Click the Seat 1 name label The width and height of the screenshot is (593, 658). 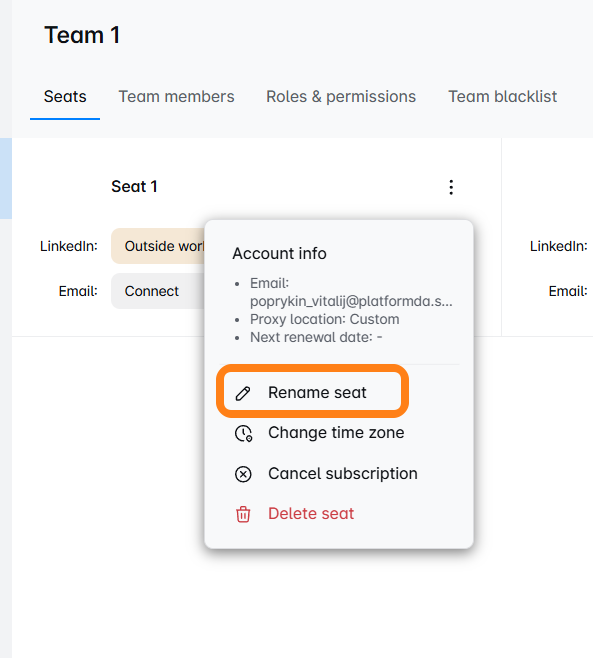[134, 186]
